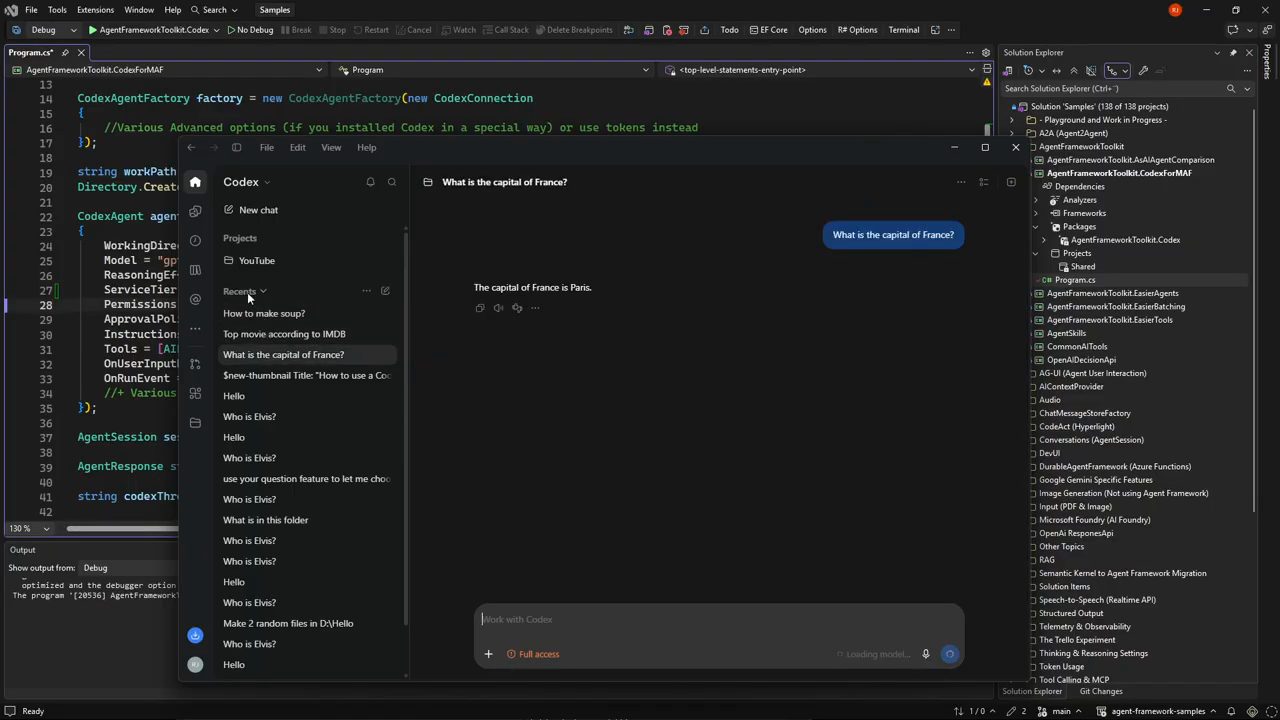Screen dimensions: 1280x720
Task: Start a New chat in Codex
Action: point(251,210)
